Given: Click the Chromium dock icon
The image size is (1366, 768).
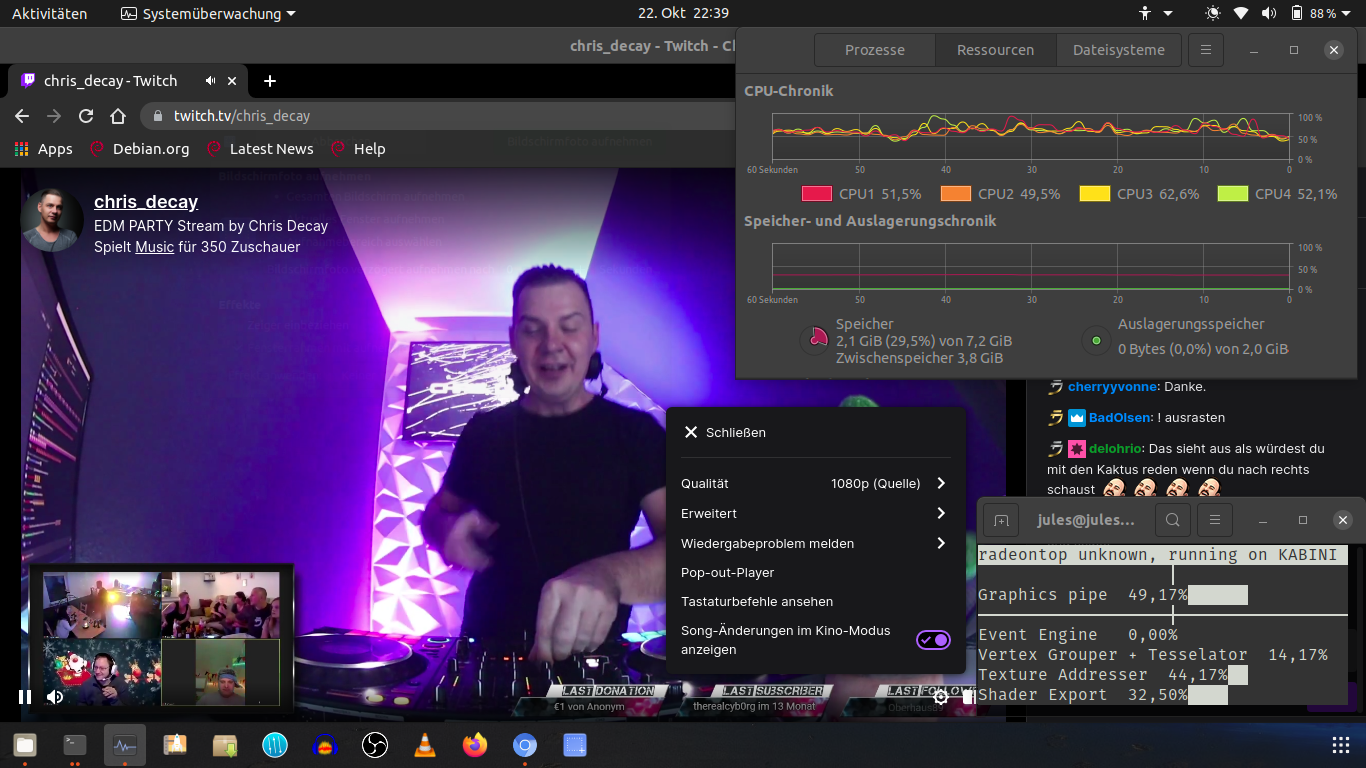Looking at the screenshot, I should (525, 745).
